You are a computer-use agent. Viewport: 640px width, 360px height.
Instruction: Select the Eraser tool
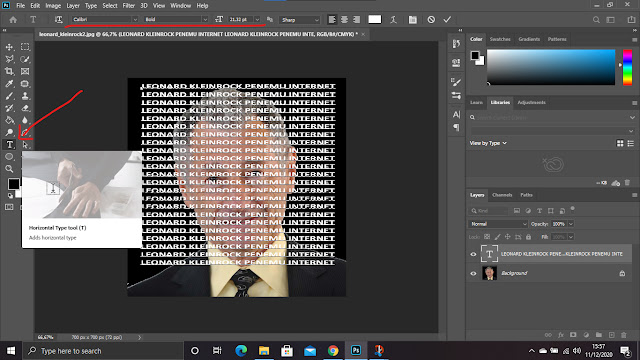pyautogui.click(x=25, y=109)
